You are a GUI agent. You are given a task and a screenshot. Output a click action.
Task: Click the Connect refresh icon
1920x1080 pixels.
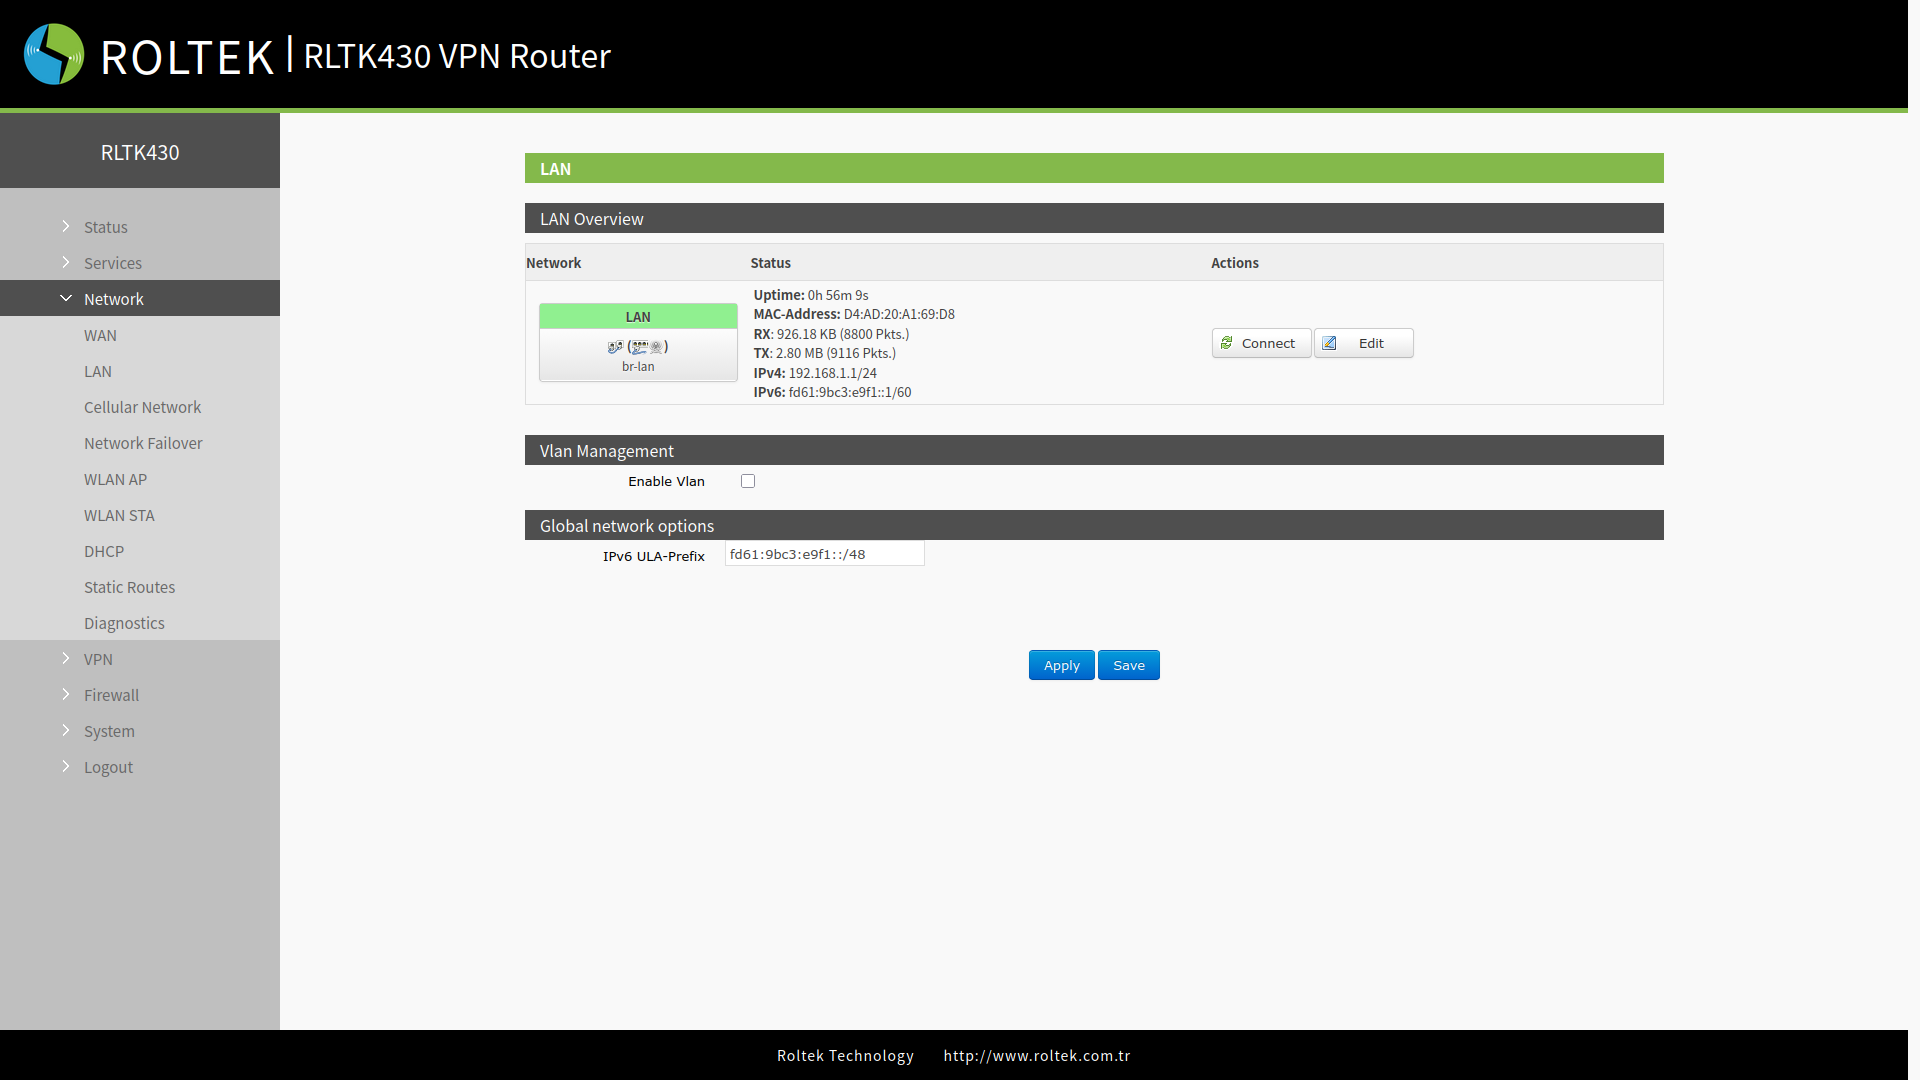click(1226, 343)
